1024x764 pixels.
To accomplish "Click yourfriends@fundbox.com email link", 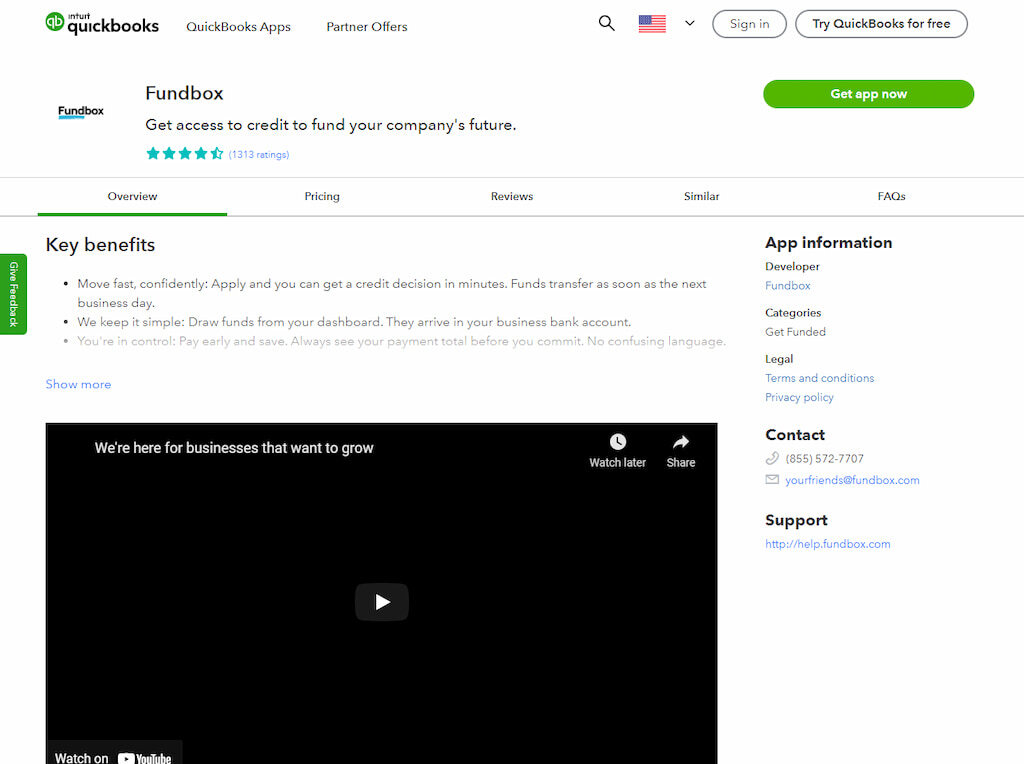I will pos(852,480).
